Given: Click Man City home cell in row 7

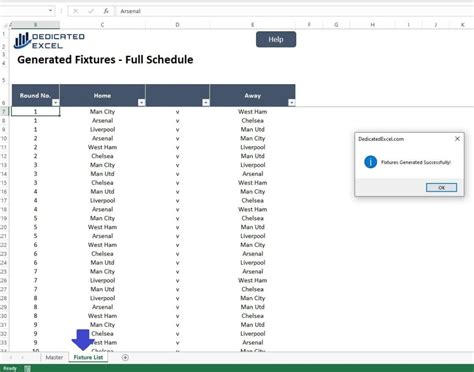Looking at the screenshot, I should tap(102, 111).
